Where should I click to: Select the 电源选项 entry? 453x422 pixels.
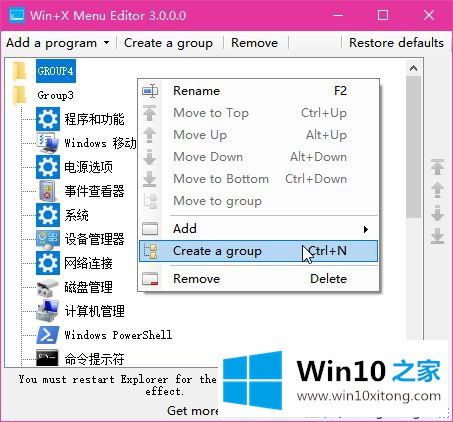(88, 167)
